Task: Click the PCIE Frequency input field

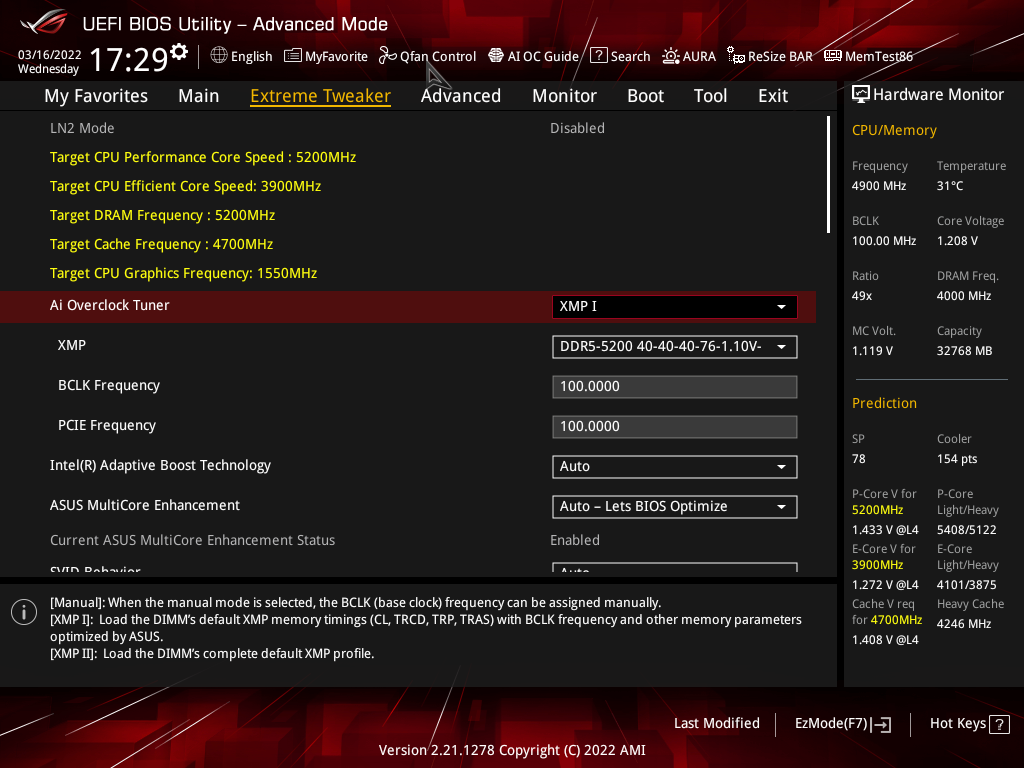Action: [675, 426]
